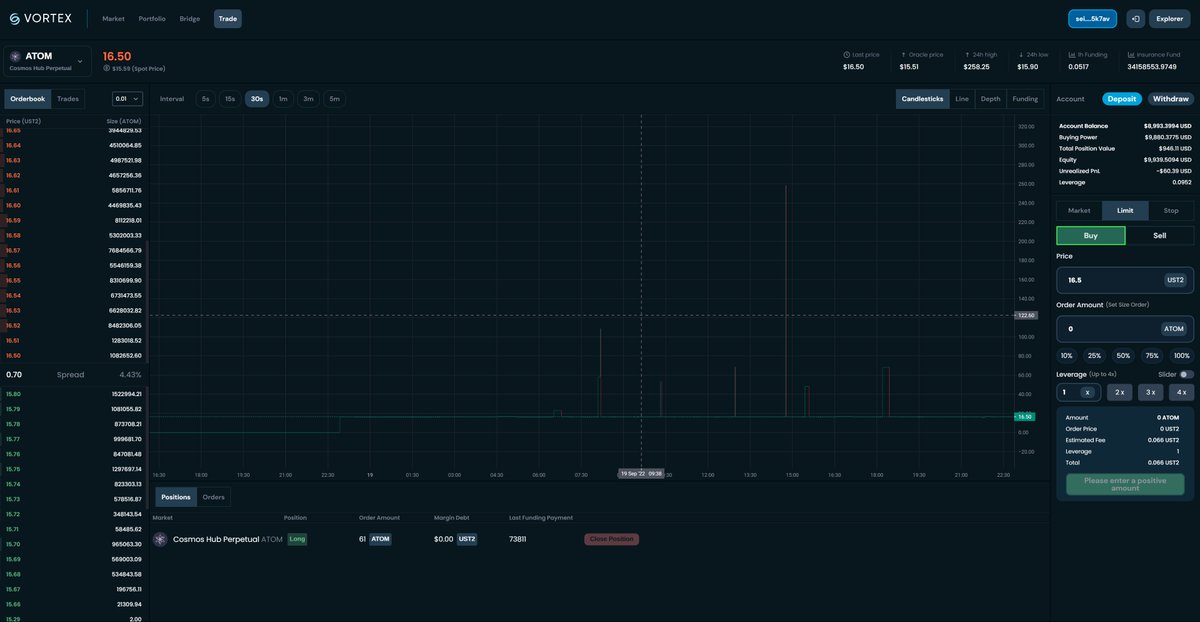Click the ATOM token icon in header
This screenshot has width=1200, height=622.
[15, 57]
